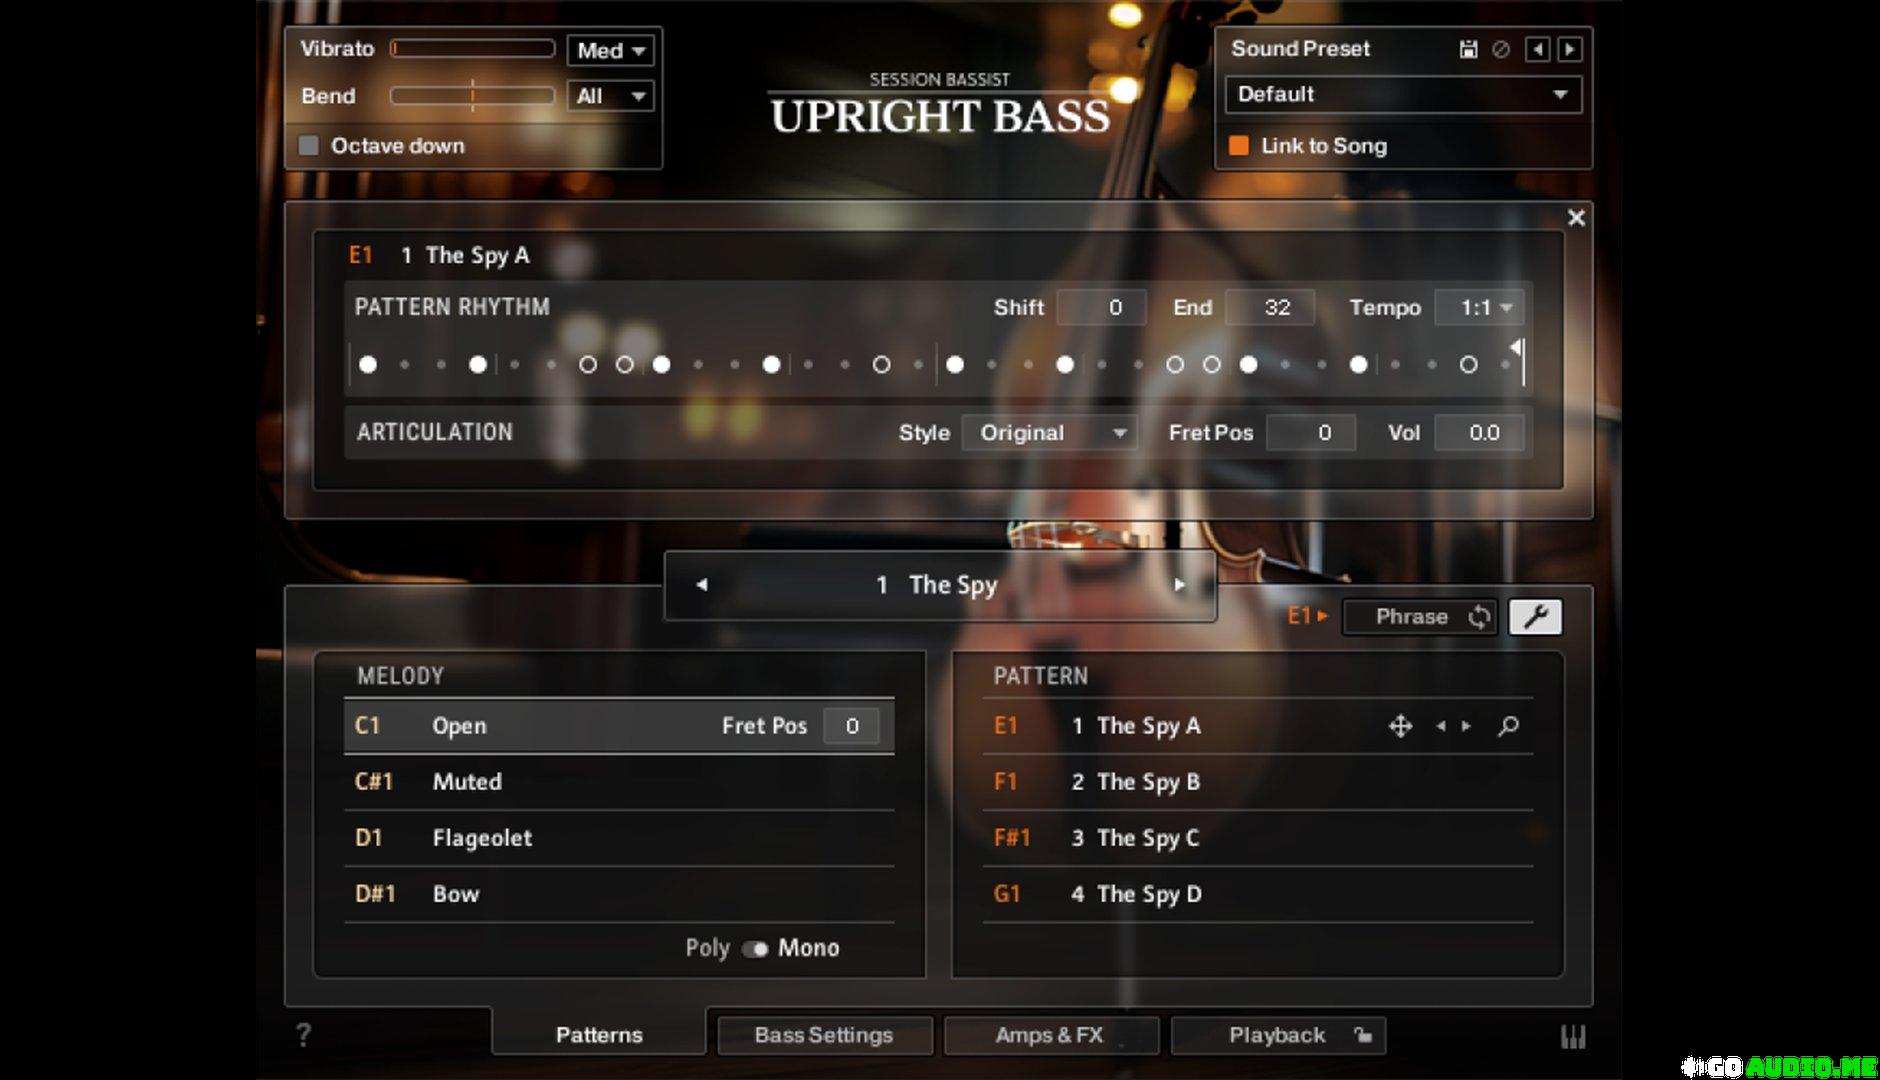The height and width of the screenshot is (1080, 1880).
Task: Open the help question mark
Action: 303,1035
